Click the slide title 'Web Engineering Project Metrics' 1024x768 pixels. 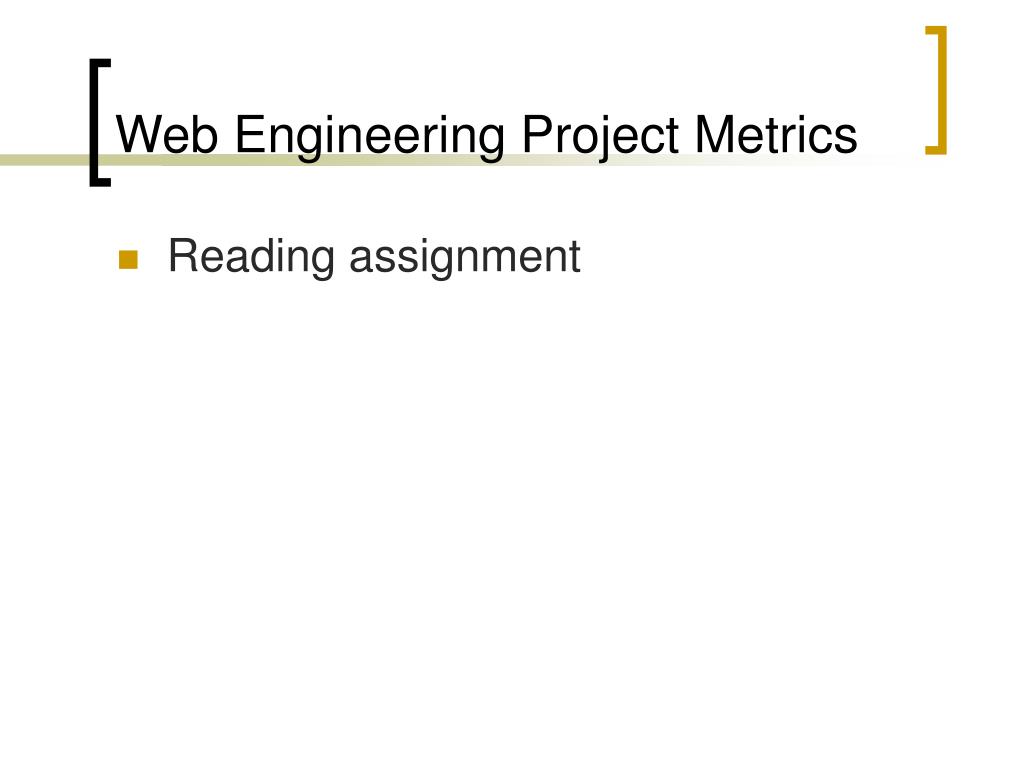pos(487,136)
